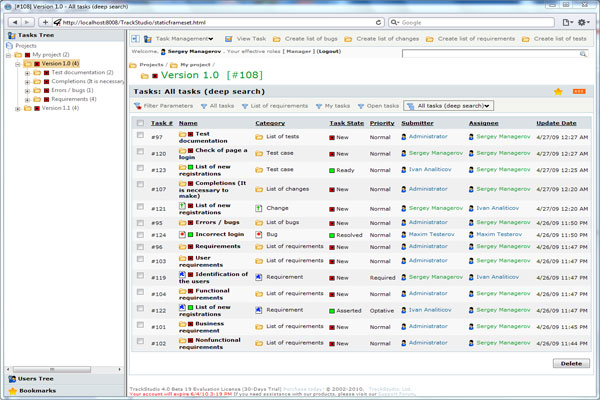The image size is (600, 400).
Task: Click the Users Tree panel icon
Action: tap(11, 378)
